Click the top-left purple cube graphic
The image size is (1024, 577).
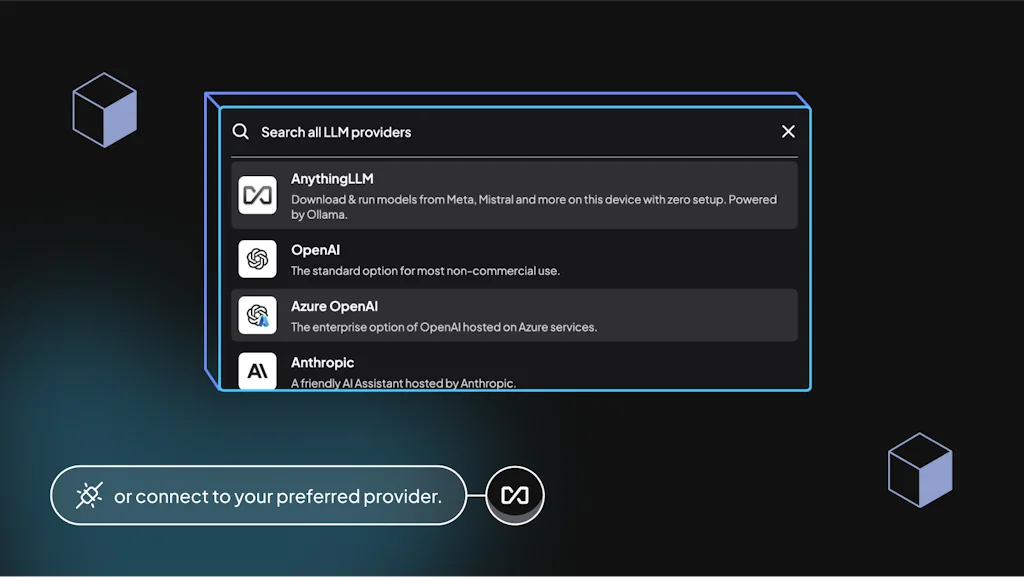(105, 110)
